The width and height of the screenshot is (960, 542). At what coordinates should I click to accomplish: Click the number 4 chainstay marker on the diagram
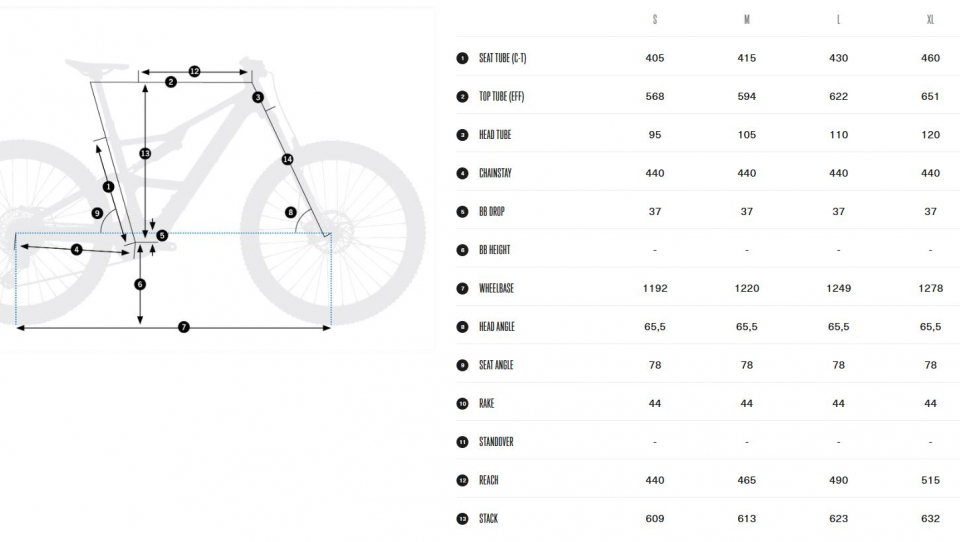coord(76,250)
